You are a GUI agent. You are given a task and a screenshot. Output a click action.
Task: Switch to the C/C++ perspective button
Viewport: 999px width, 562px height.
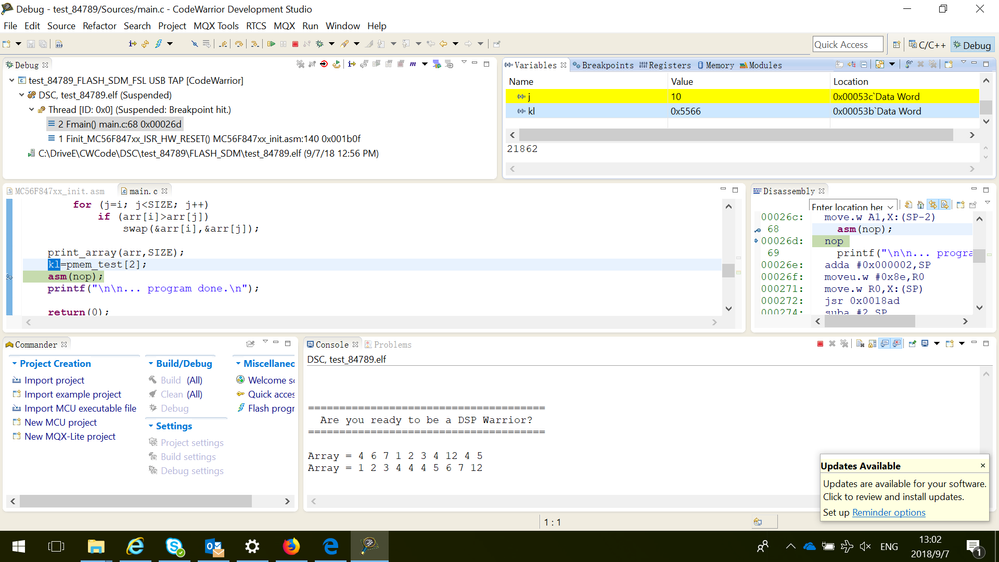tap(927, 45)
